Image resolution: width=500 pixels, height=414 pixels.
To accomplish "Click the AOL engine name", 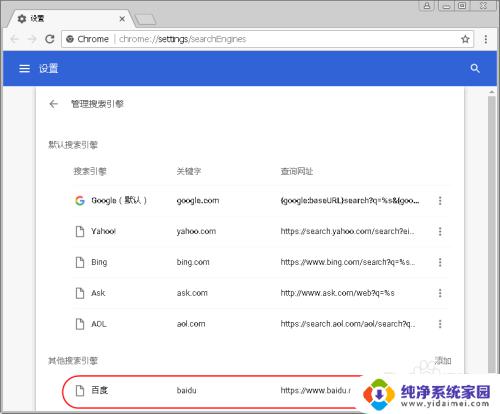I will (99, 324).
